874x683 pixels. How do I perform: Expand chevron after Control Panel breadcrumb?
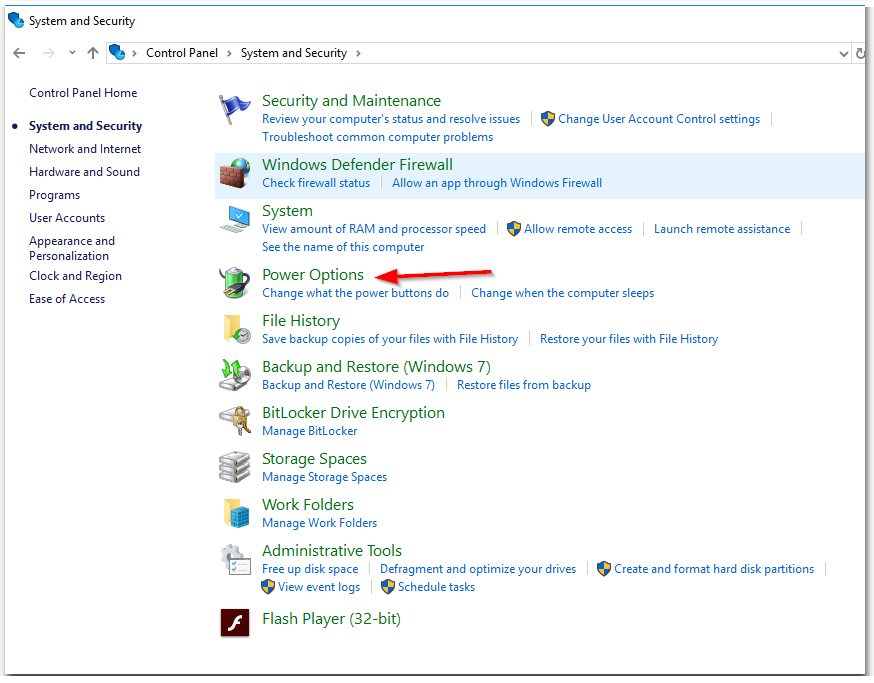click(229, 54)
